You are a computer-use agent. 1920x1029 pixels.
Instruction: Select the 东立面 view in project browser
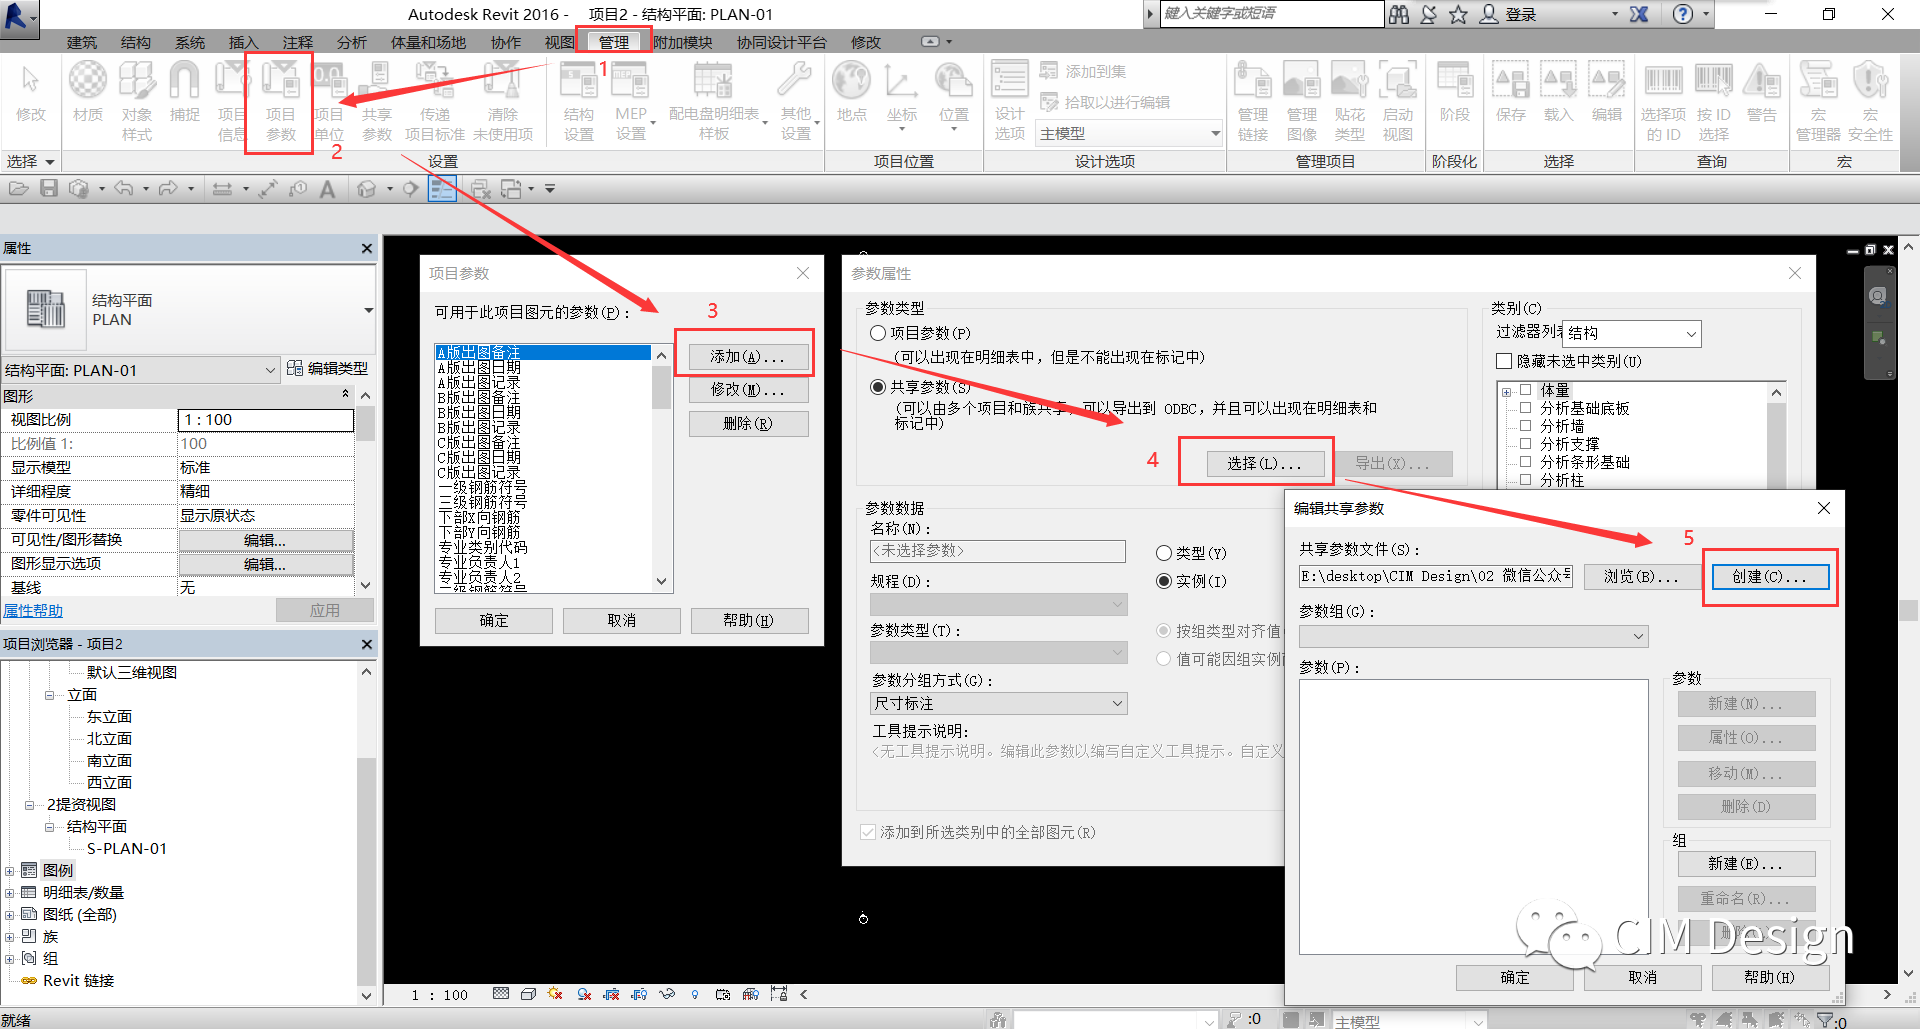click(x=109, y=717)
